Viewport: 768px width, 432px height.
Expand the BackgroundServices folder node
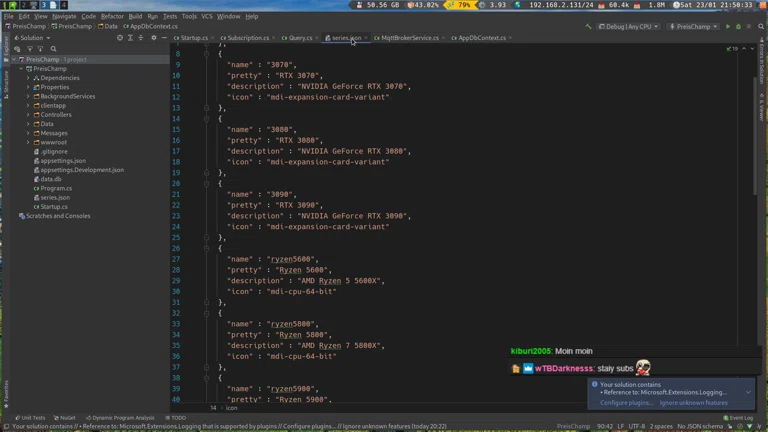coord(28,97)
